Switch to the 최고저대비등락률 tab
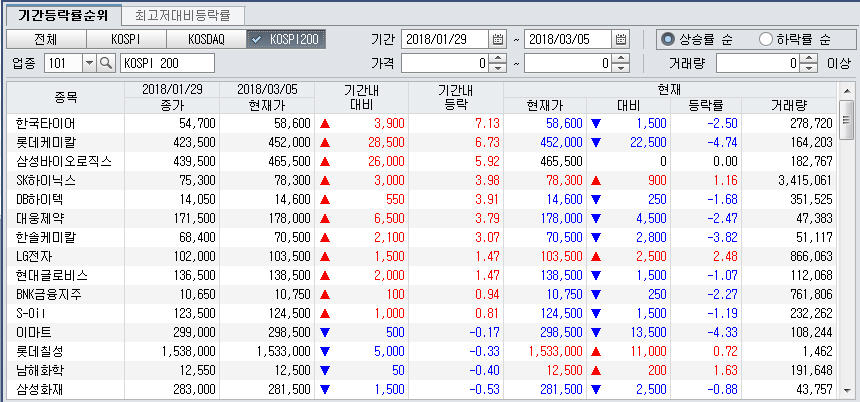The image size is (860, 402). point(183,15)
